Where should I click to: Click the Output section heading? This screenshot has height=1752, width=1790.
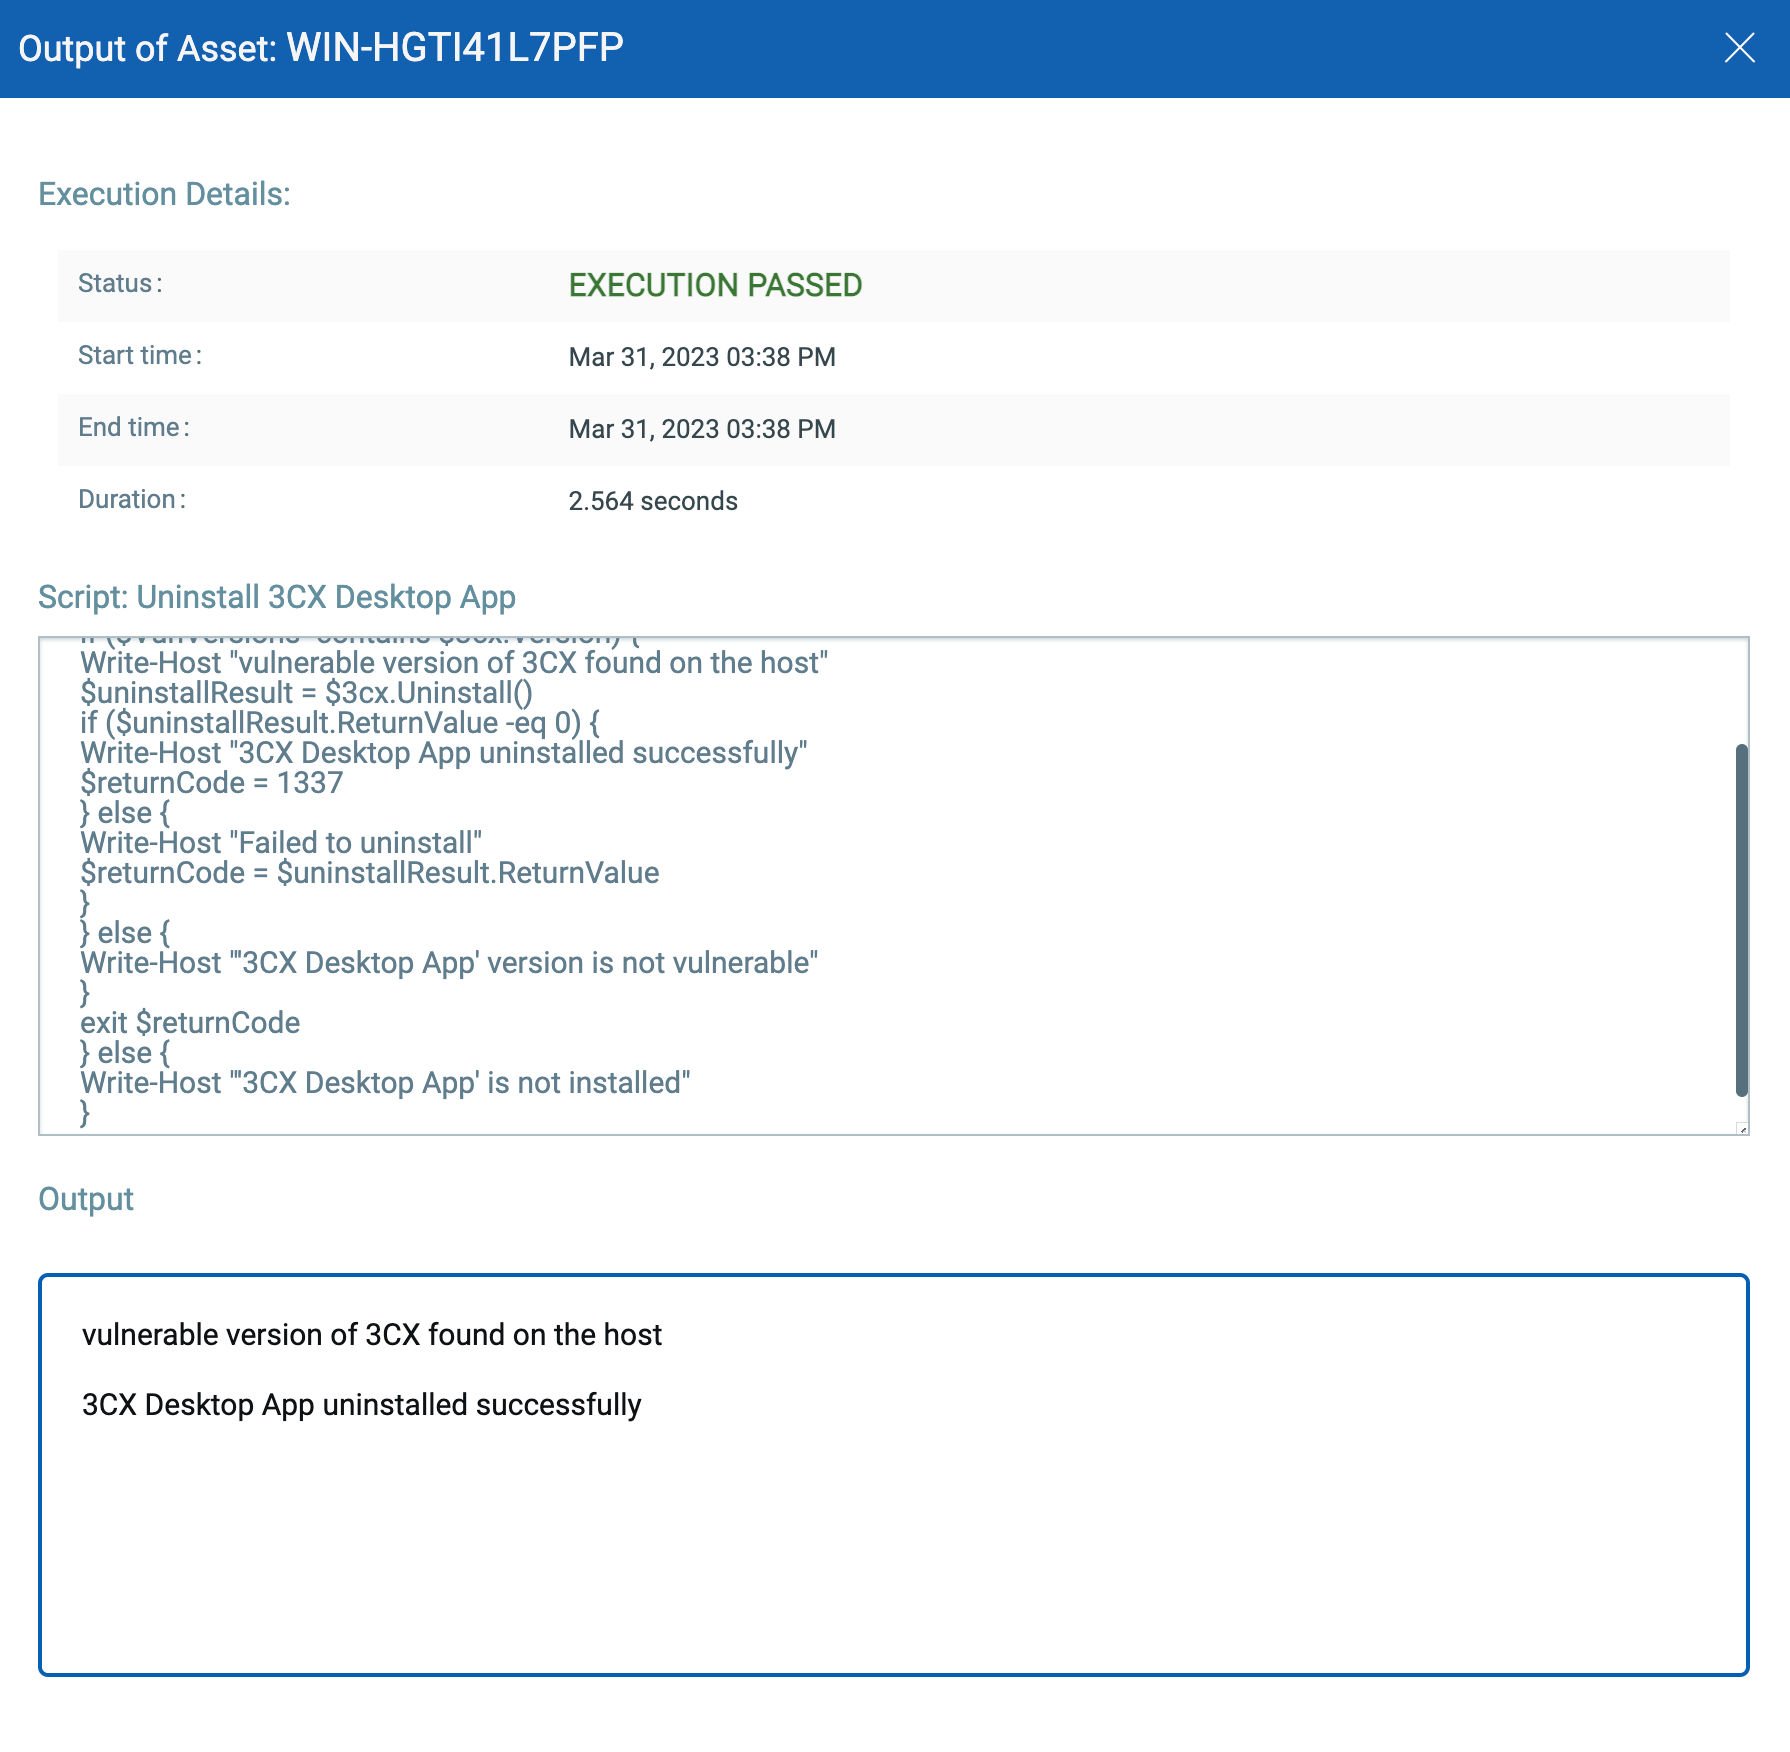(x=86, y=1199)
